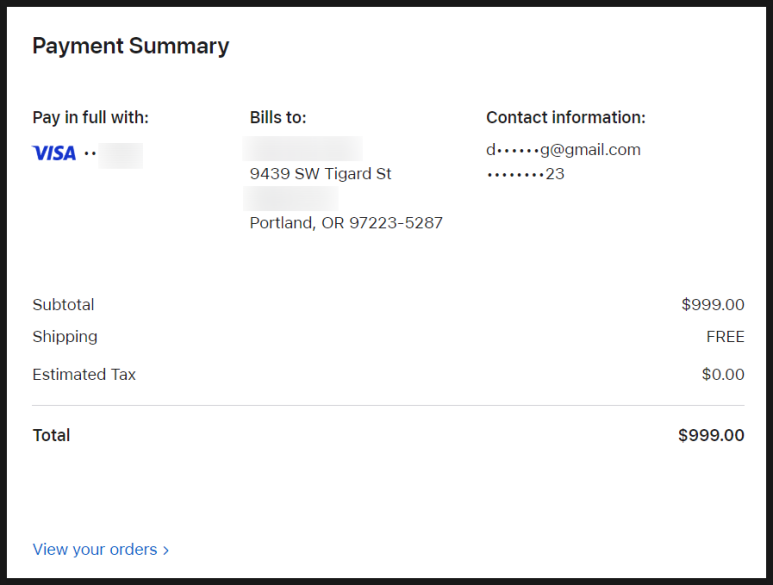Click the Bills to heading
This screenshot has height=585, width=773.
[278, 117]
